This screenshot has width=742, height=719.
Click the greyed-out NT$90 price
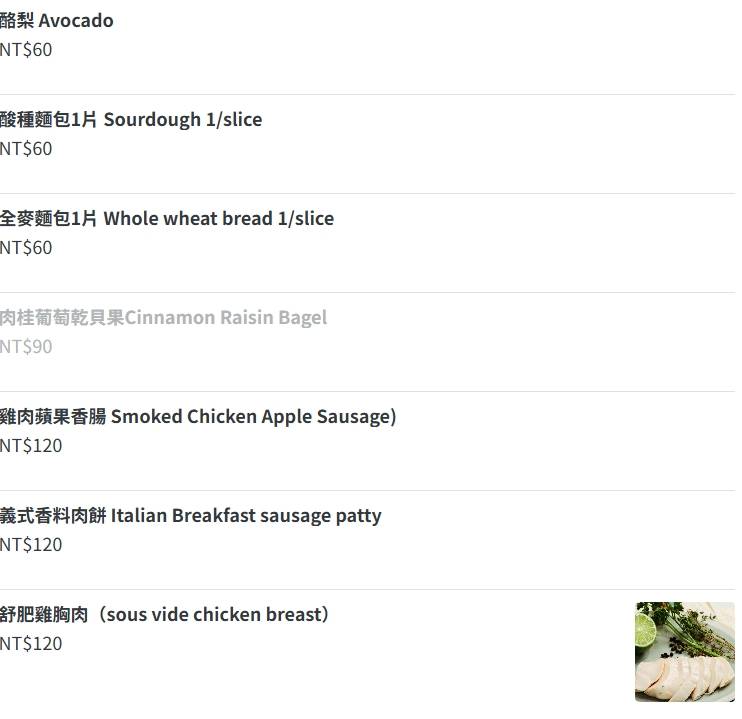(x=26, y=347)
